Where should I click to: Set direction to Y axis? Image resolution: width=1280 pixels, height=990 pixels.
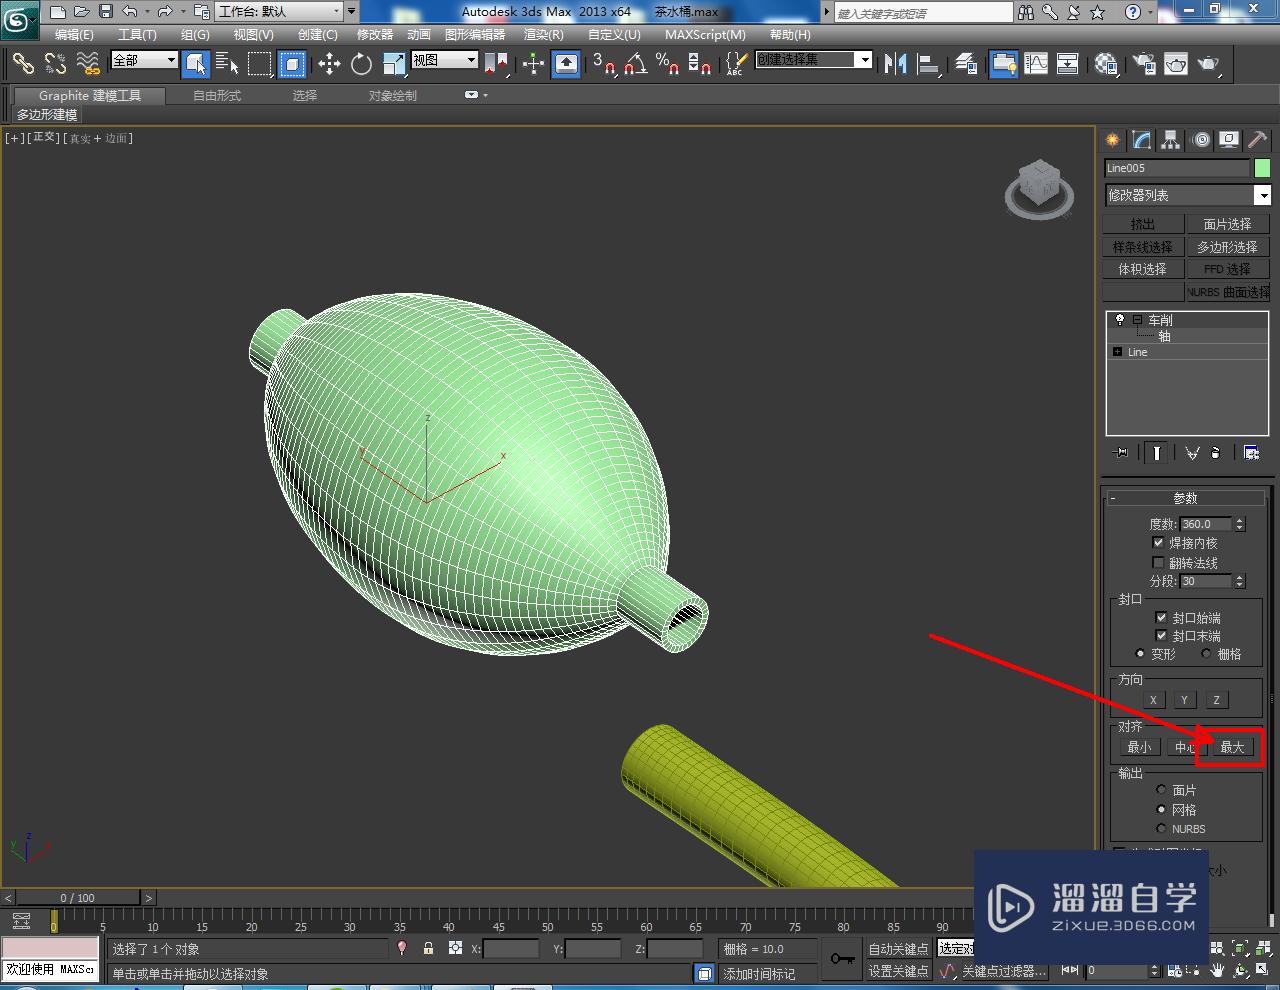1184,700
